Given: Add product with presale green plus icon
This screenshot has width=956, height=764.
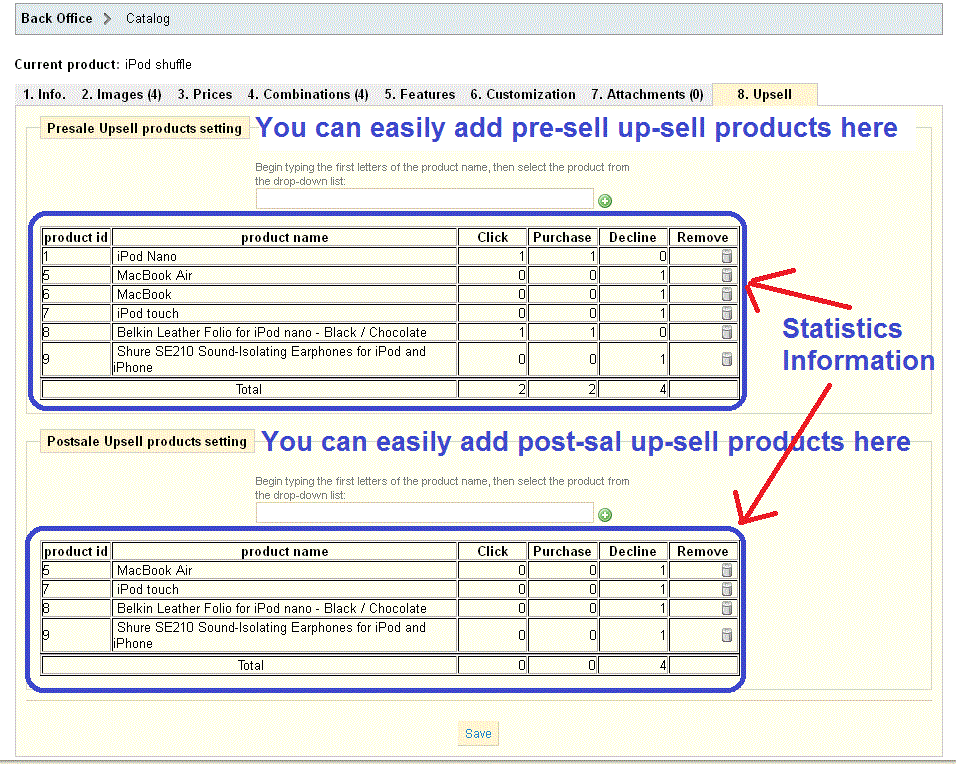Looking at the screenshot, I should pos(605,201).
